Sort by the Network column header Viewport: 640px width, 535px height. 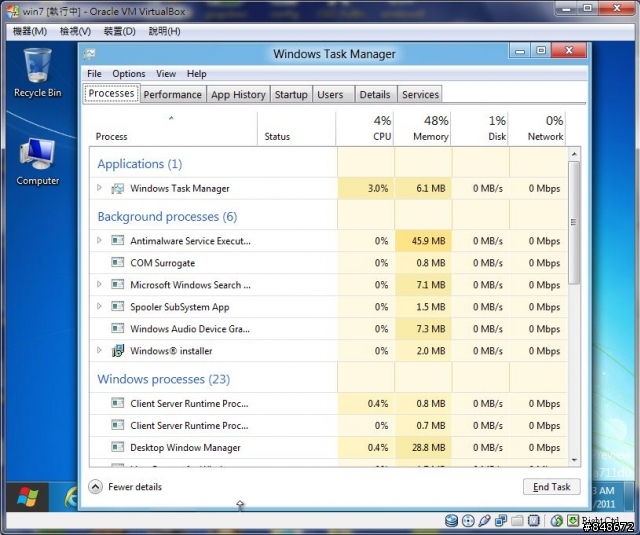[x=538, y=129]
